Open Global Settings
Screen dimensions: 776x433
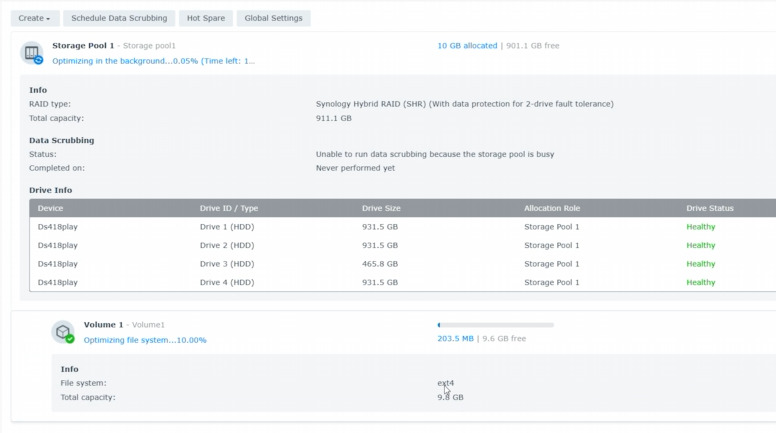273,18
